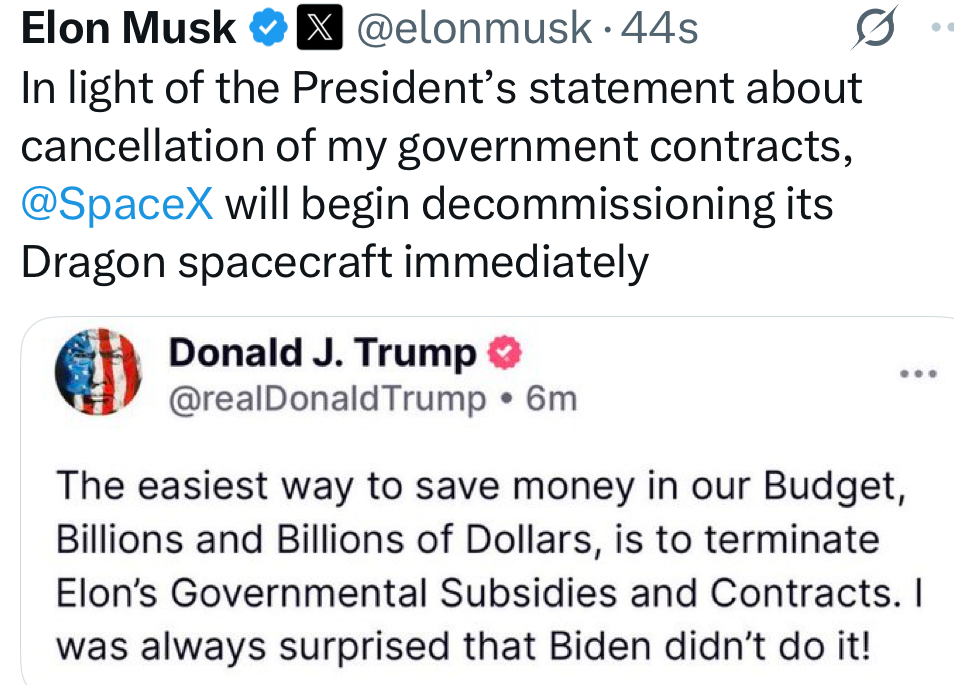Image resolution: width=954 pixels, height=685 pixels.
Task: Open the quoted post's 6m timestamp
Action: point(552,398)
